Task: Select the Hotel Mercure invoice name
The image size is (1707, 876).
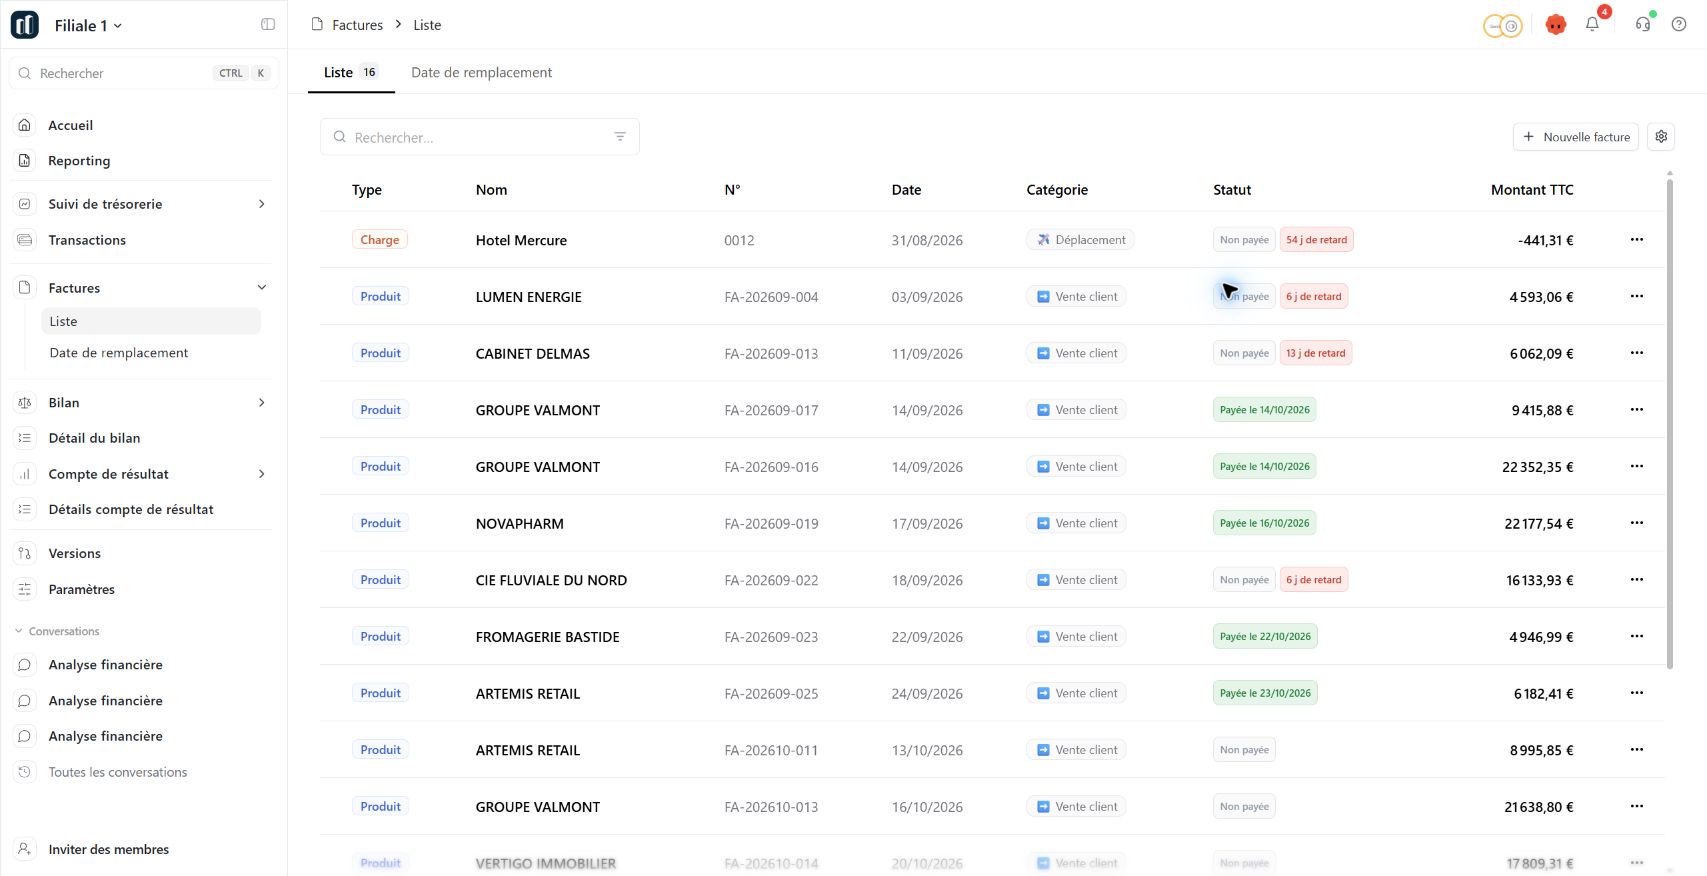Action: (x=521, y=240)
